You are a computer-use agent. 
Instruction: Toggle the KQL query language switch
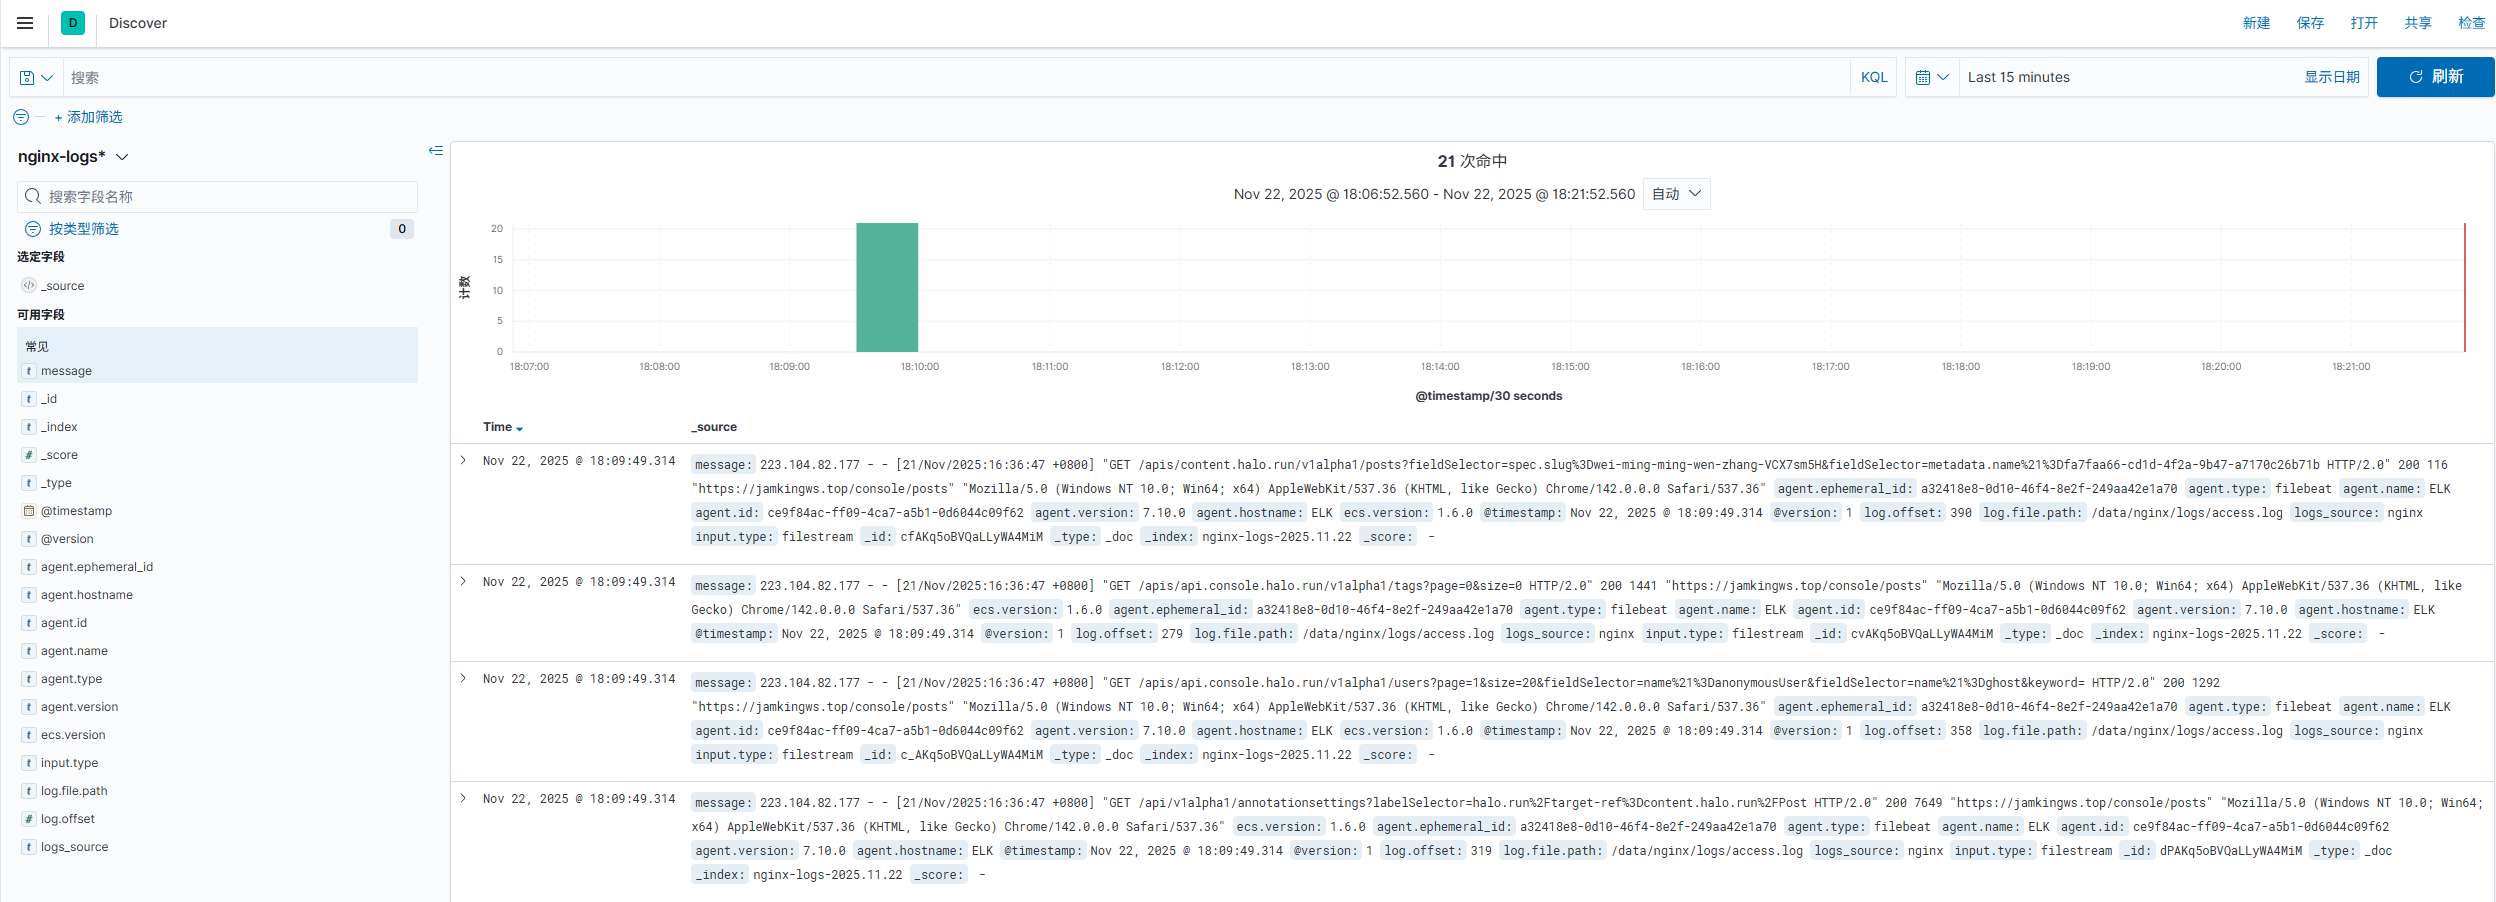pyautogui.click(x=1873, y=77)
